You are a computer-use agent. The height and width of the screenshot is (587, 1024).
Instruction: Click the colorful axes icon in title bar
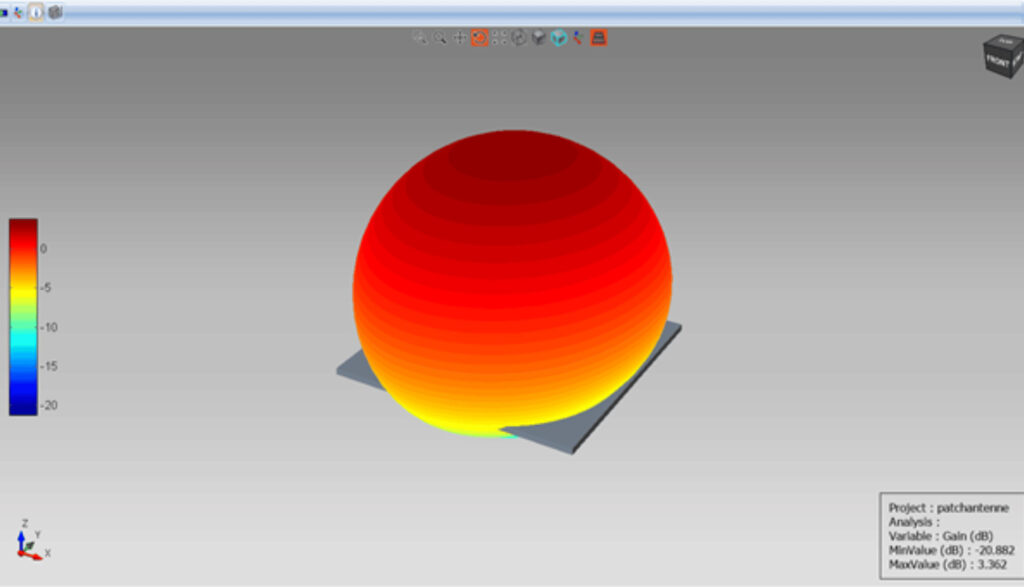point(18,13)
